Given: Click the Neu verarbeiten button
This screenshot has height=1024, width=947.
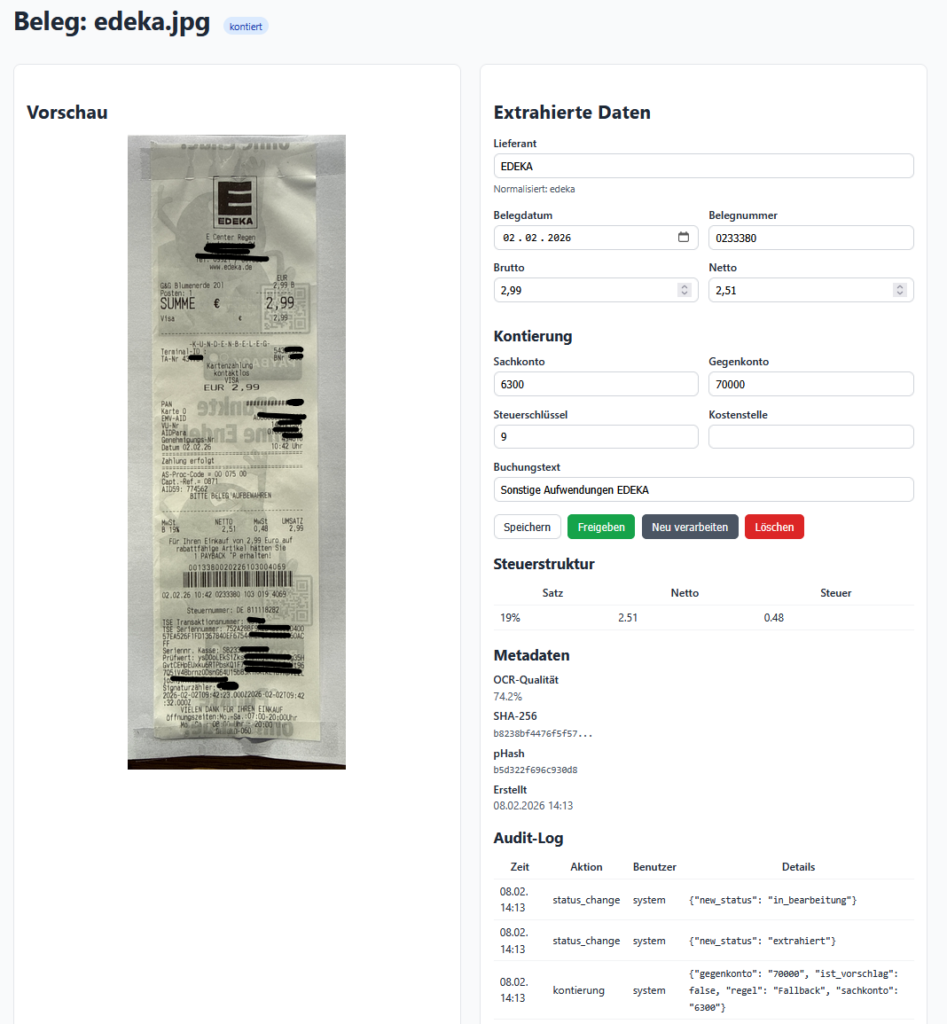Looking at the screenshot, I should point(690,527).
